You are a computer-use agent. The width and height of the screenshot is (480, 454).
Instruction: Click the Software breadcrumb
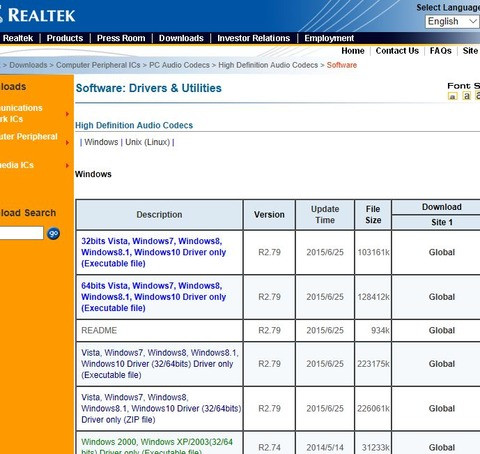342,65
